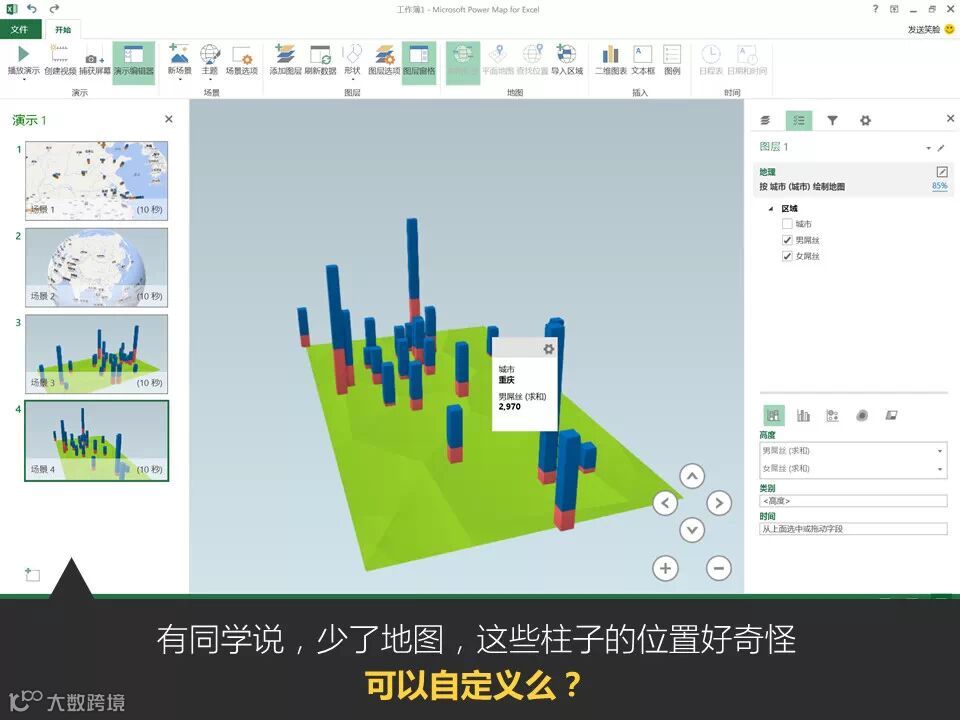This screenshot has height=720, width=960.
Task: Click the 地理 geography edit icon
Action: click(x=942, y=172)
